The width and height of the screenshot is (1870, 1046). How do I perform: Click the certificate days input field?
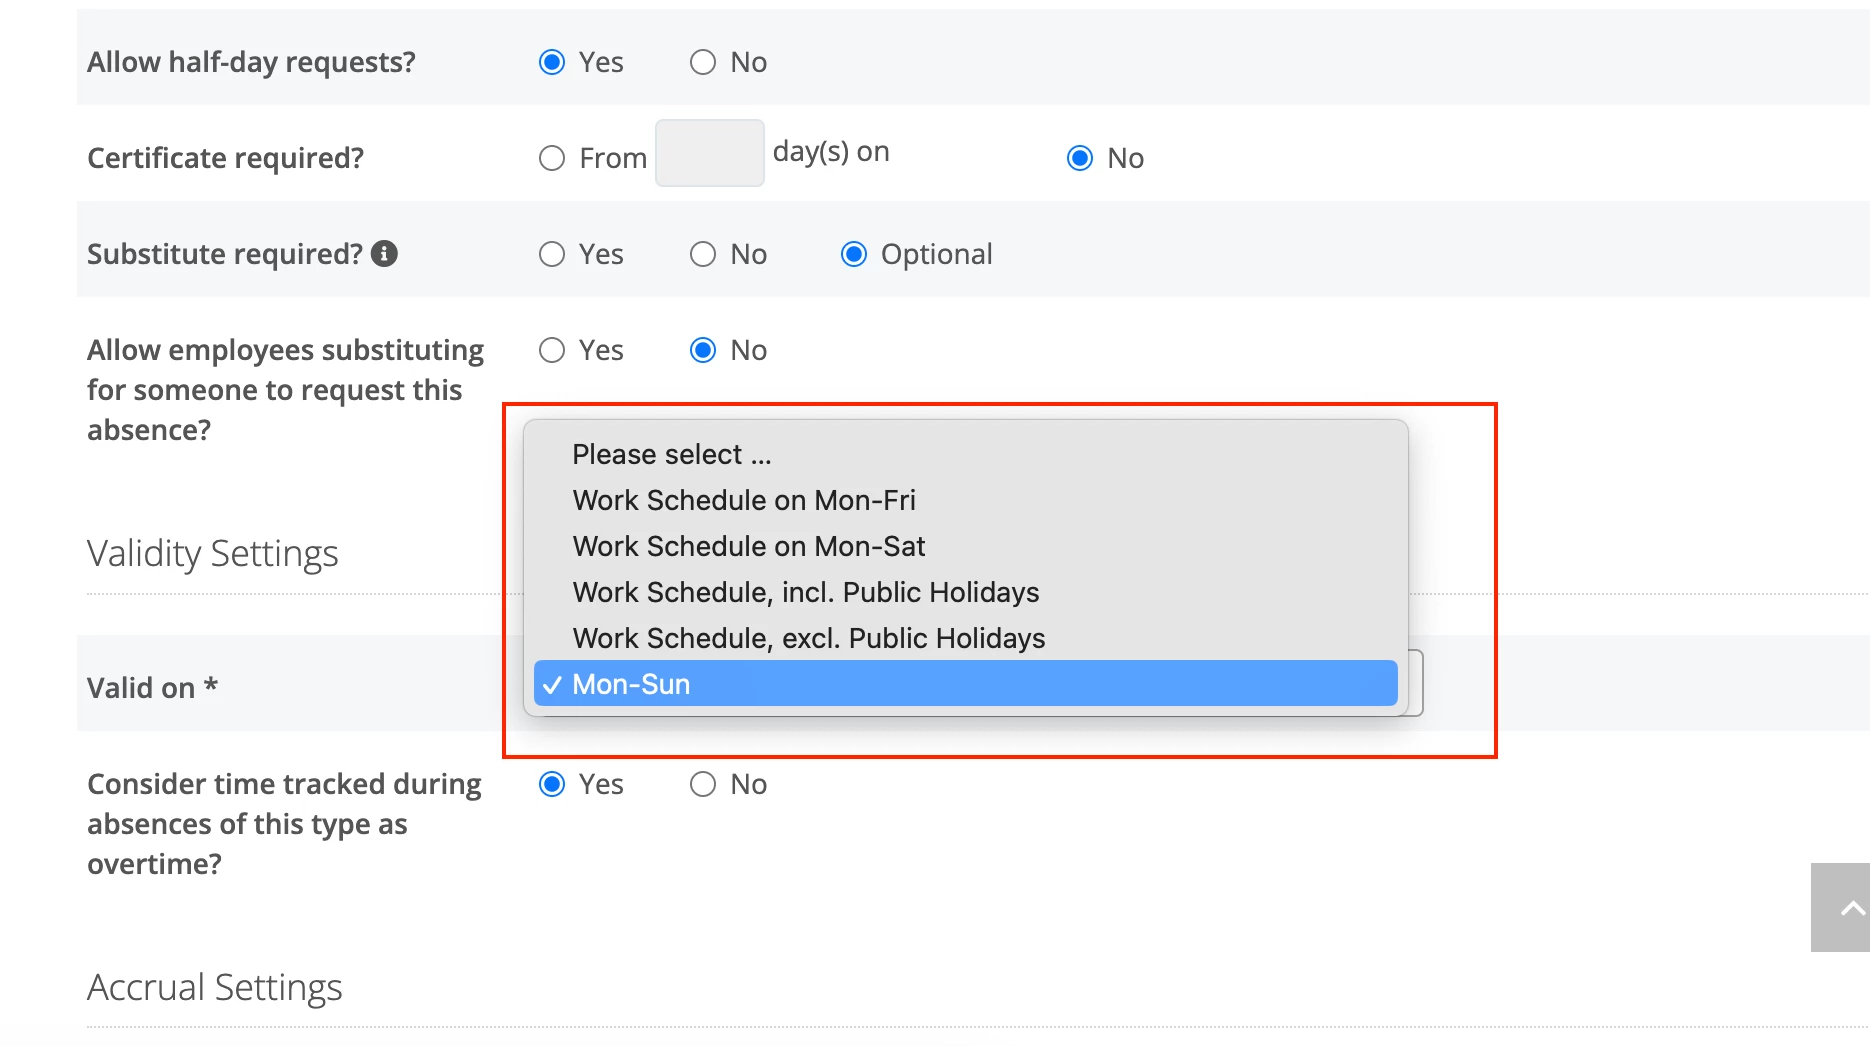[710, 153]
